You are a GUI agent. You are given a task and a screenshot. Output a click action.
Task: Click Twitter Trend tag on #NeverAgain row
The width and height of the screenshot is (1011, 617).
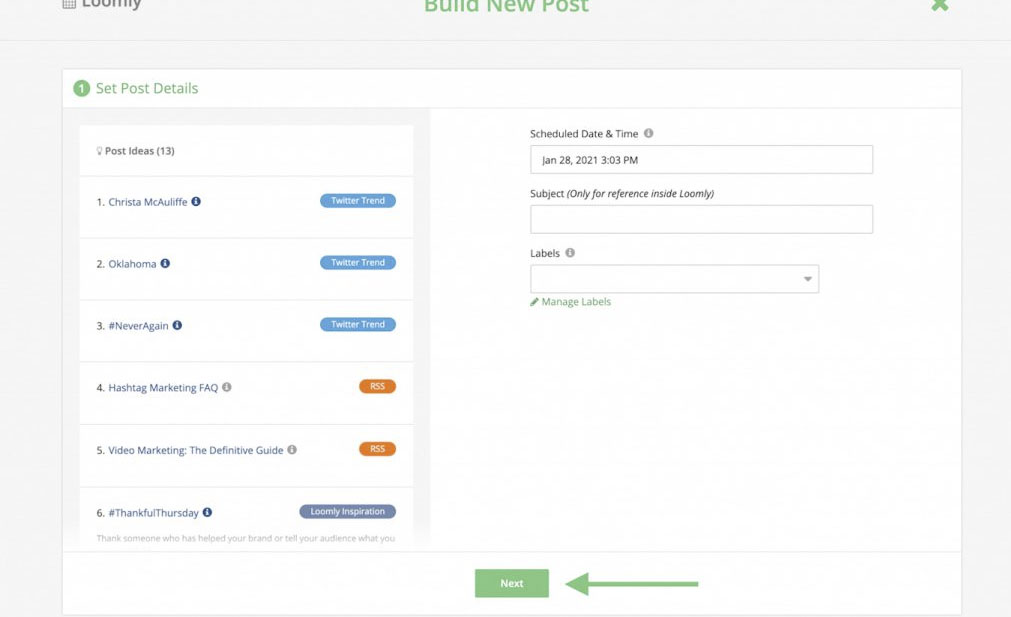click(x=358, y=324)
